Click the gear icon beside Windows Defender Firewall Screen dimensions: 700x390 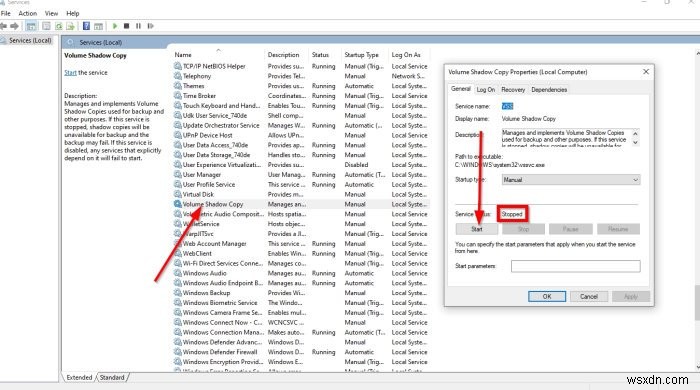tap(178, 352)
